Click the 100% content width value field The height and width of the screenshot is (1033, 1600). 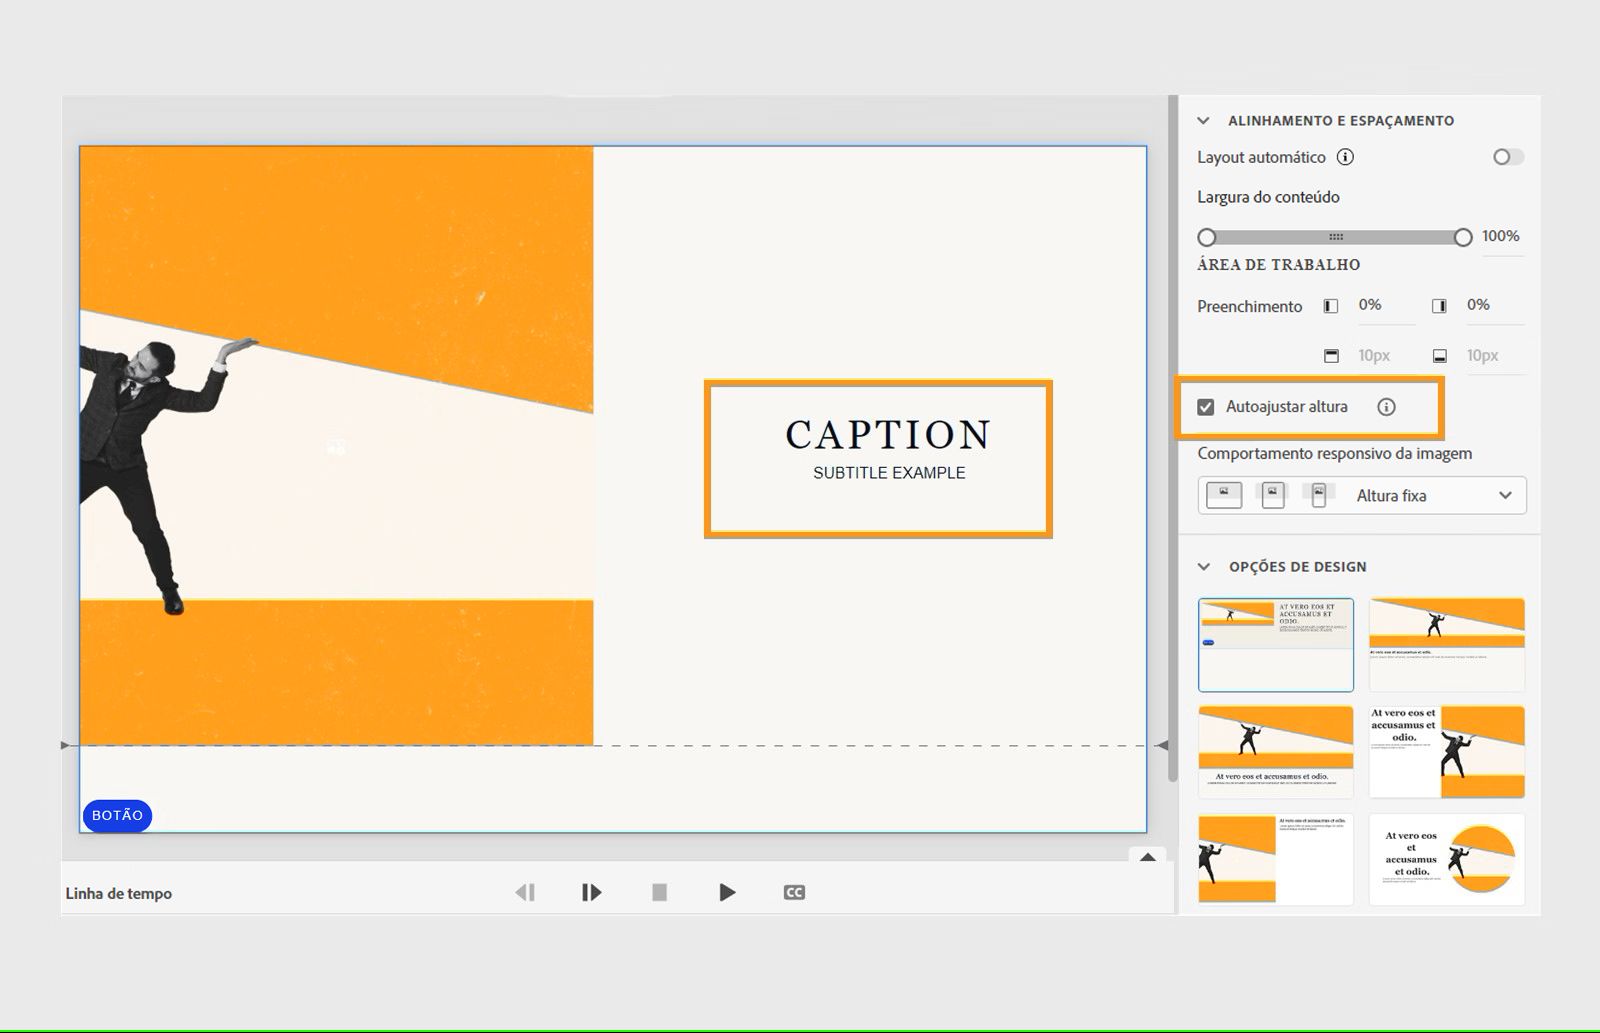1502,237
